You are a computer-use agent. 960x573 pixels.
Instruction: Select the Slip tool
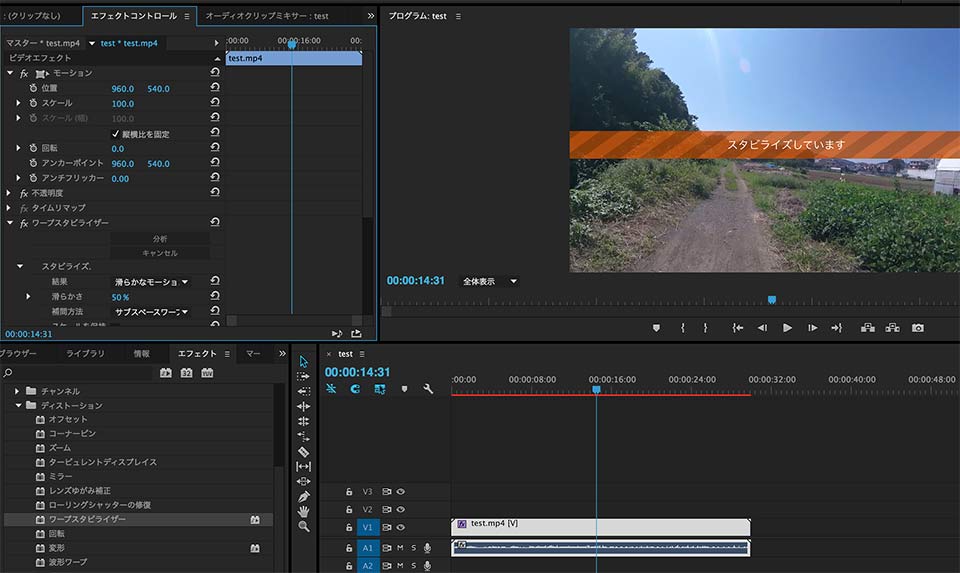pos(304,466)
